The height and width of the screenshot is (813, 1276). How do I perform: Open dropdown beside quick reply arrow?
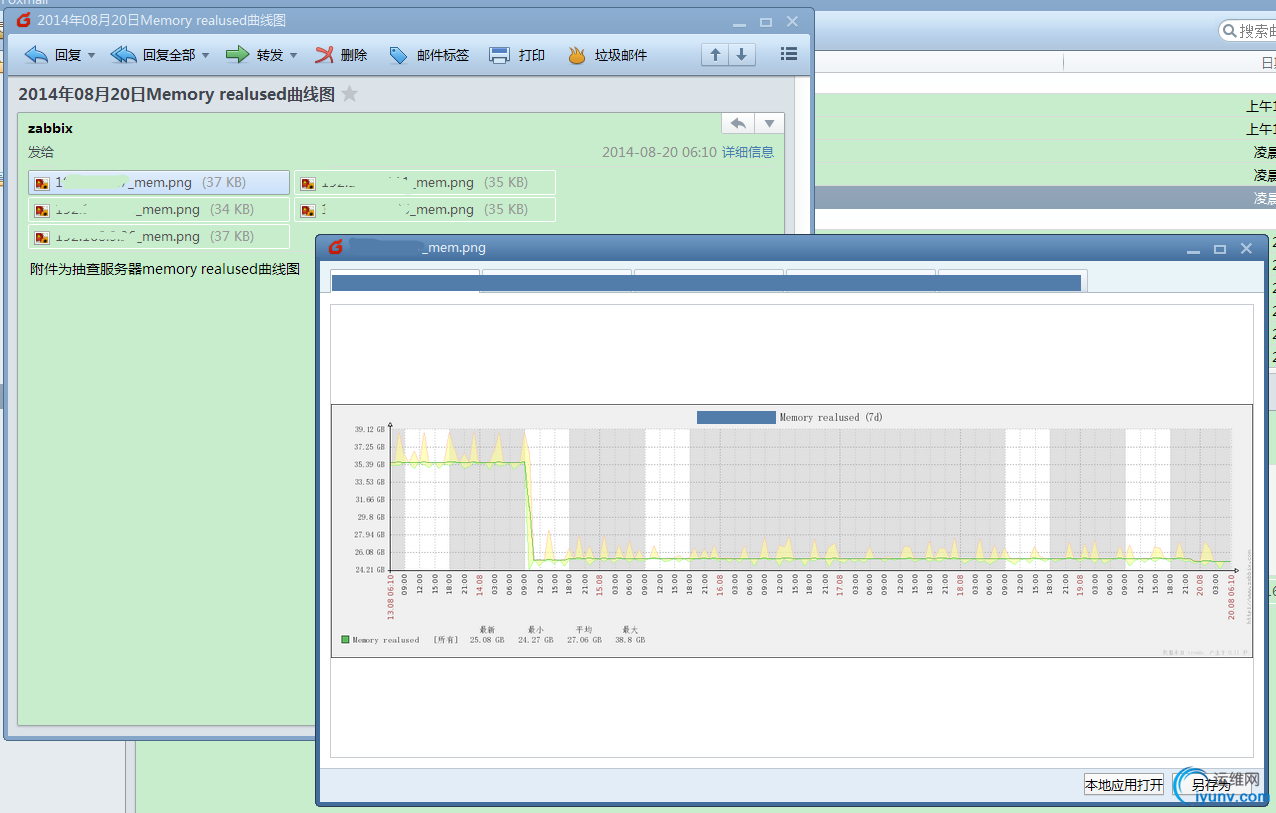769,123
